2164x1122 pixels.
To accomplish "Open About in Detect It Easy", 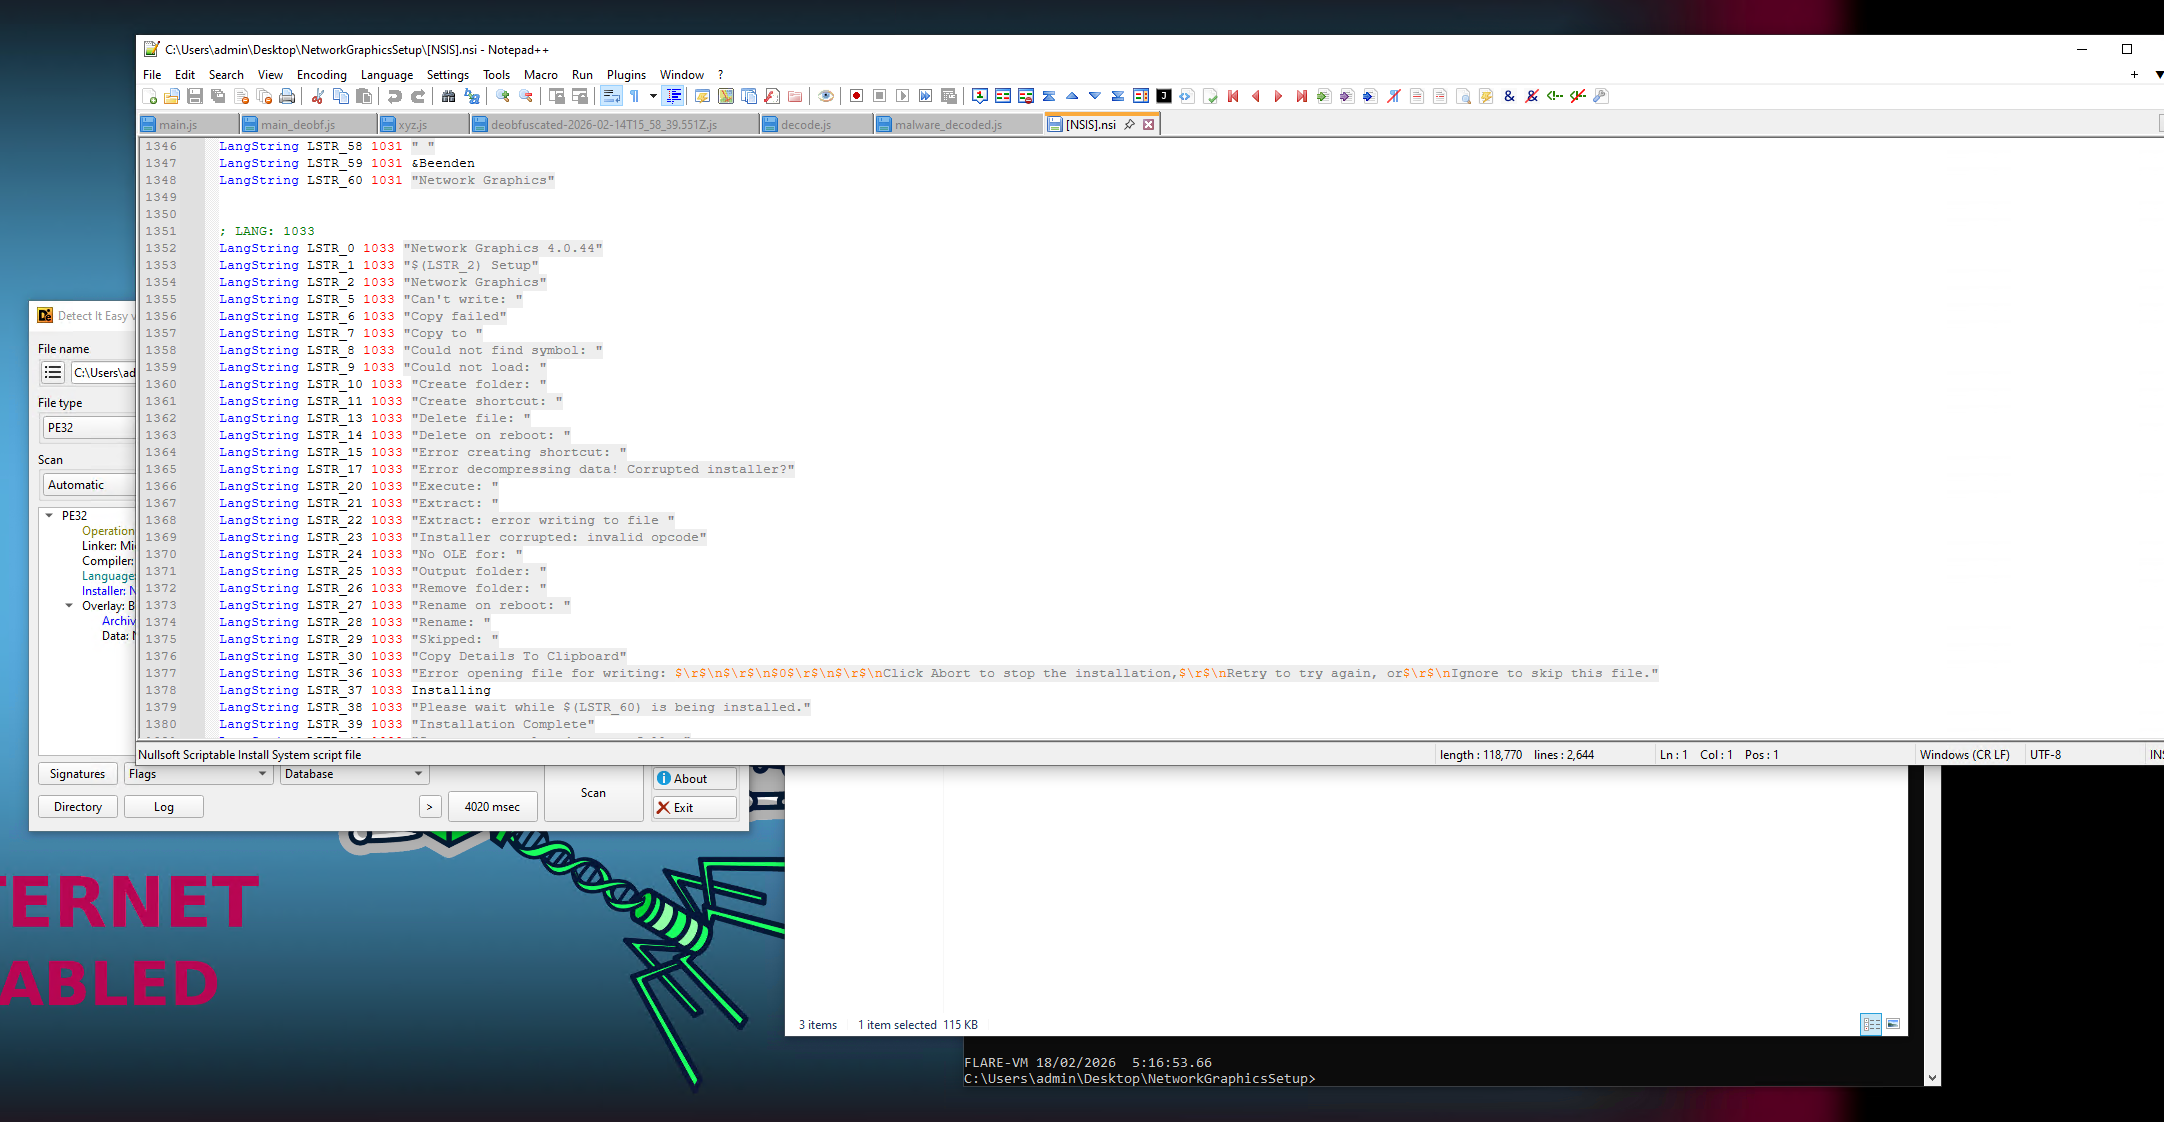I will point(695,779).
